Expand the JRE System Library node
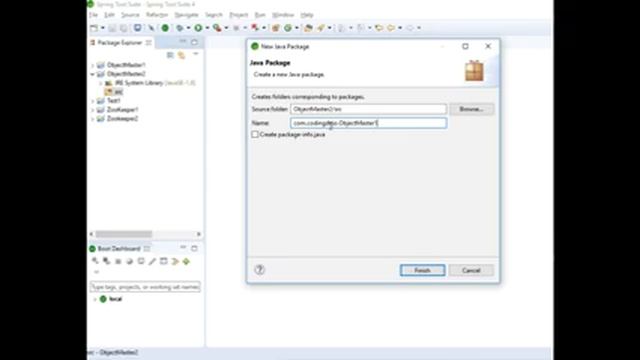Image resolution: width=640 pixels, height=360 pixels. (x=101, y=83)
